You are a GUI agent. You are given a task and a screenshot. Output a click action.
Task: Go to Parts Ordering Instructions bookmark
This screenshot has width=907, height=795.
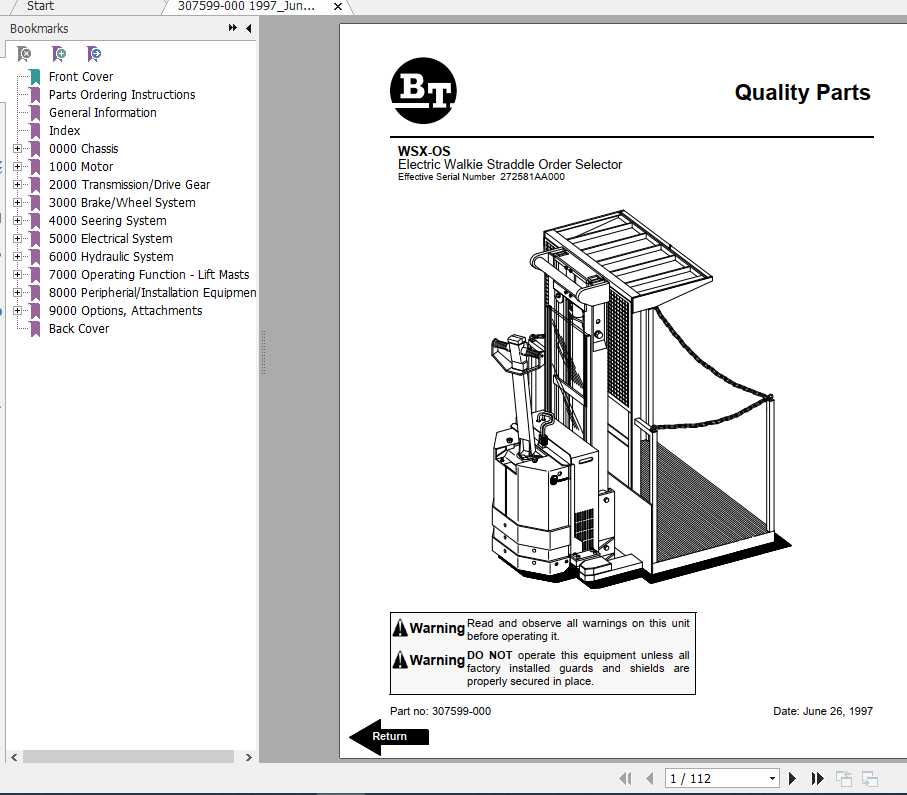pos(121,94)
